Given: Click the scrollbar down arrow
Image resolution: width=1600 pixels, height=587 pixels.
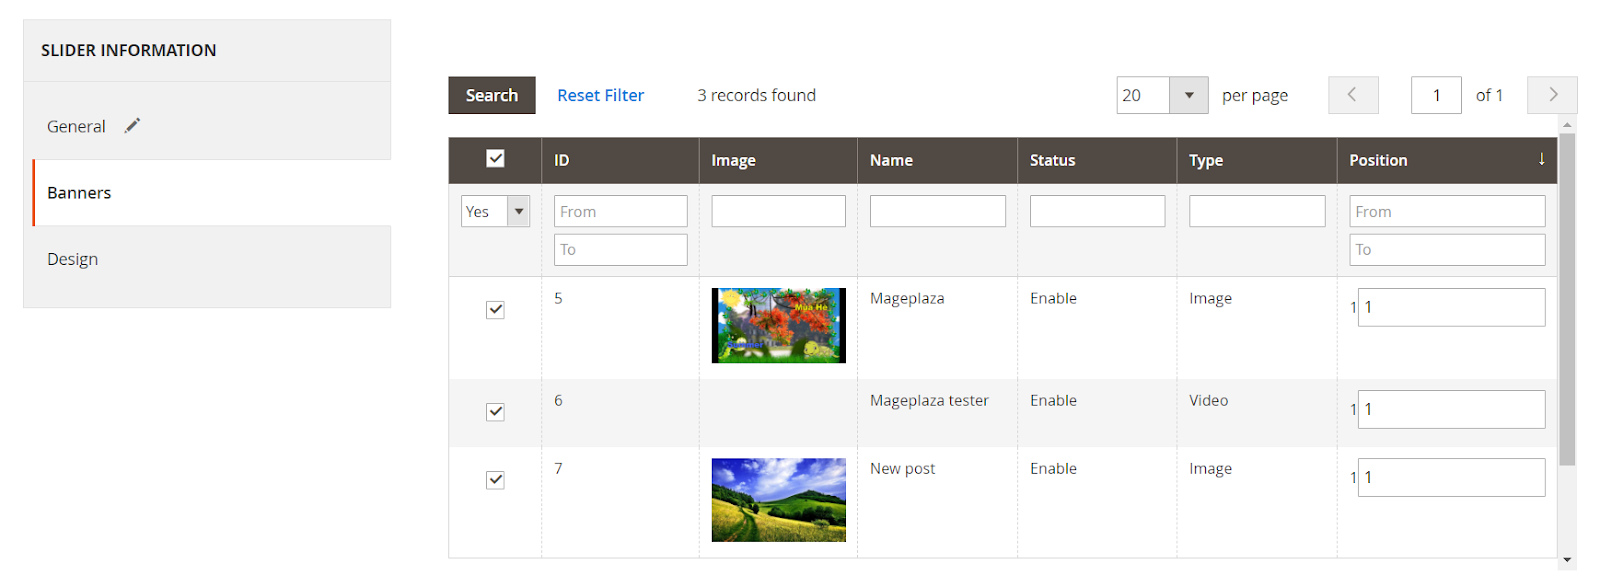Looking at the screenshot, I should [x=1567, y=560].
